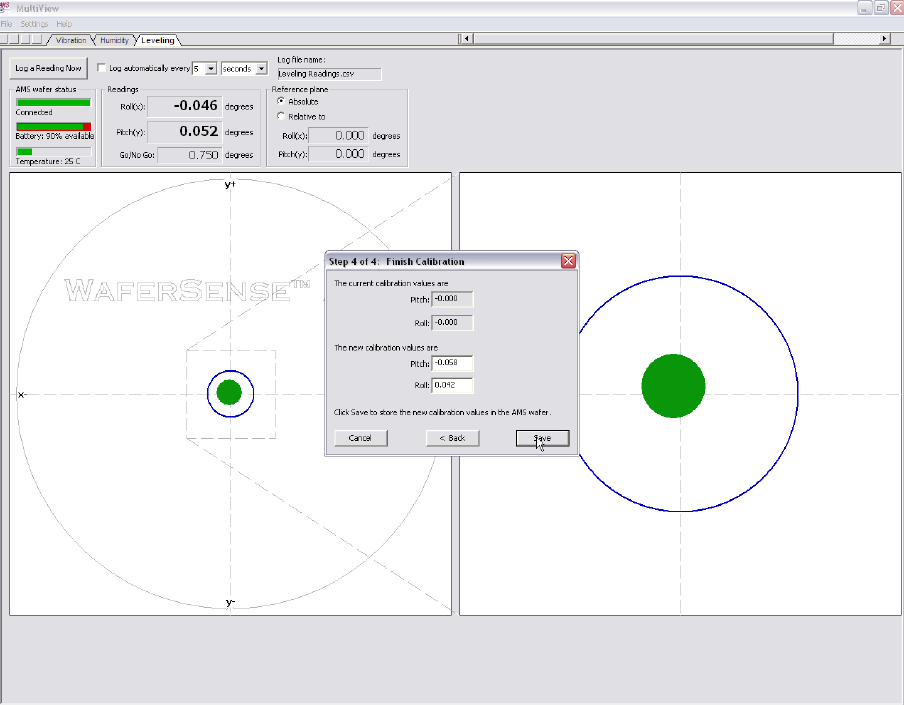
Task: Open the Help menu
Action: (64, 23)
